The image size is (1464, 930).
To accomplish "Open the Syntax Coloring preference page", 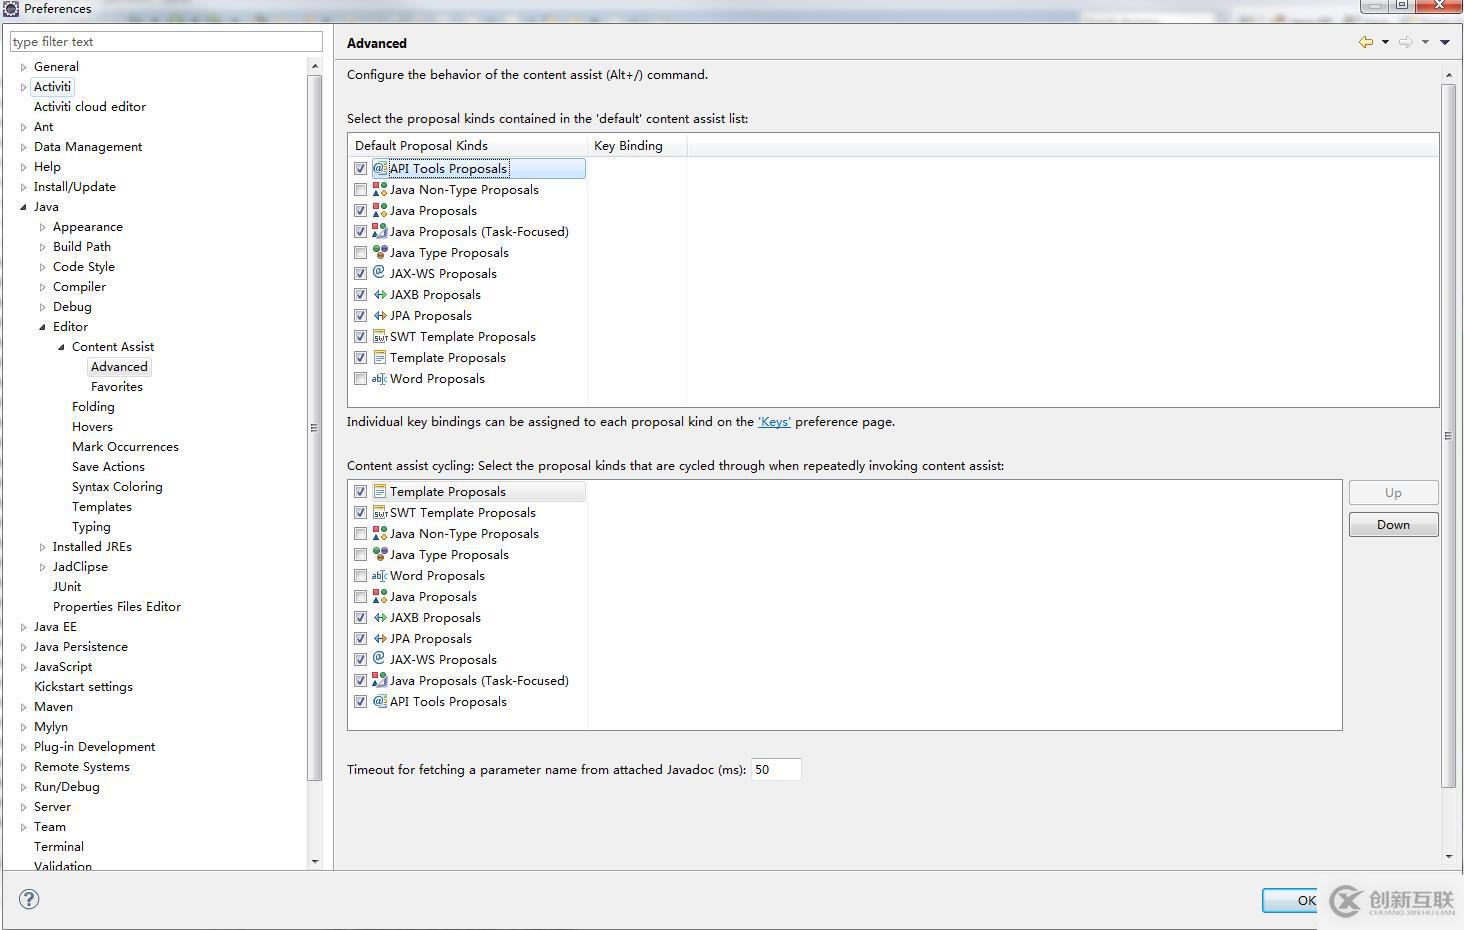I will [117, 486].
